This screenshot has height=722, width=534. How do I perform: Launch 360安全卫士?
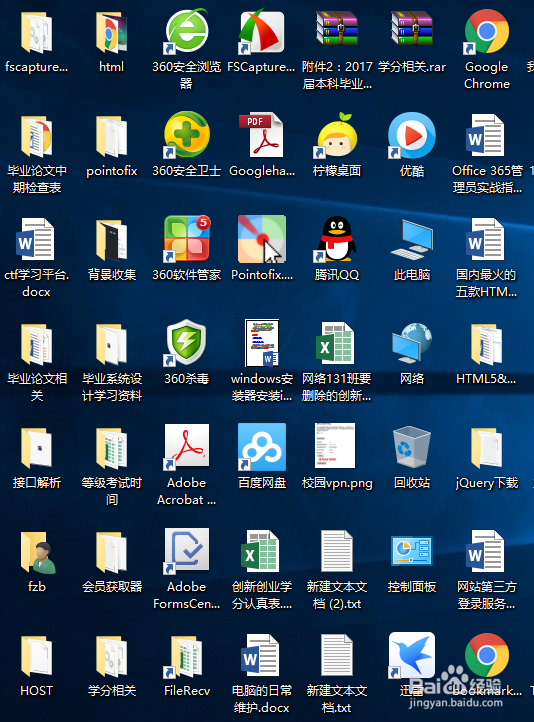click(186, 135)
